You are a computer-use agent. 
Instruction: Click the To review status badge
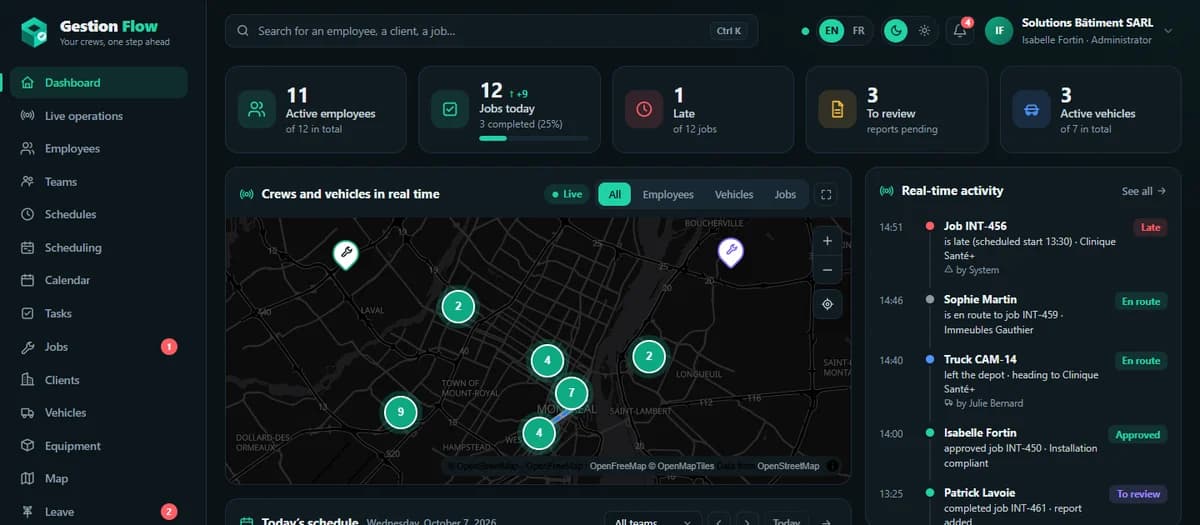[x=1138, y=494]
